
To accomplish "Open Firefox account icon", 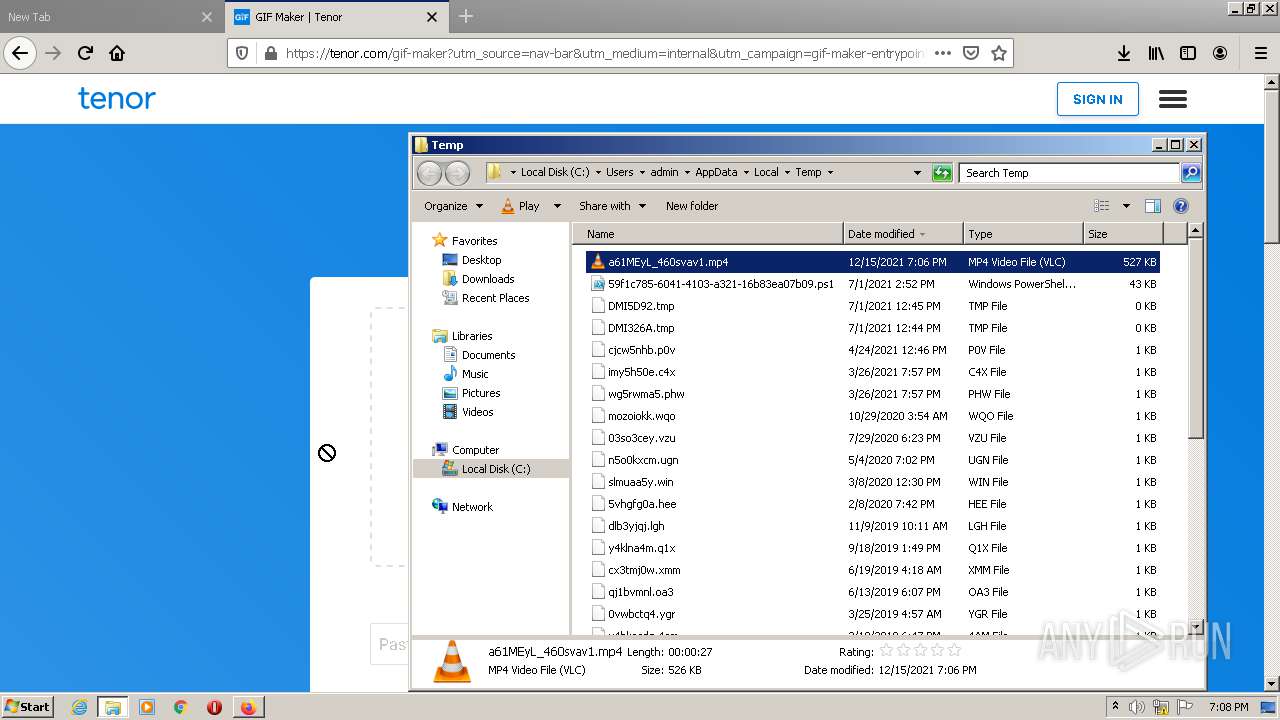I will pyautogui.click(x=1220, y=53).
